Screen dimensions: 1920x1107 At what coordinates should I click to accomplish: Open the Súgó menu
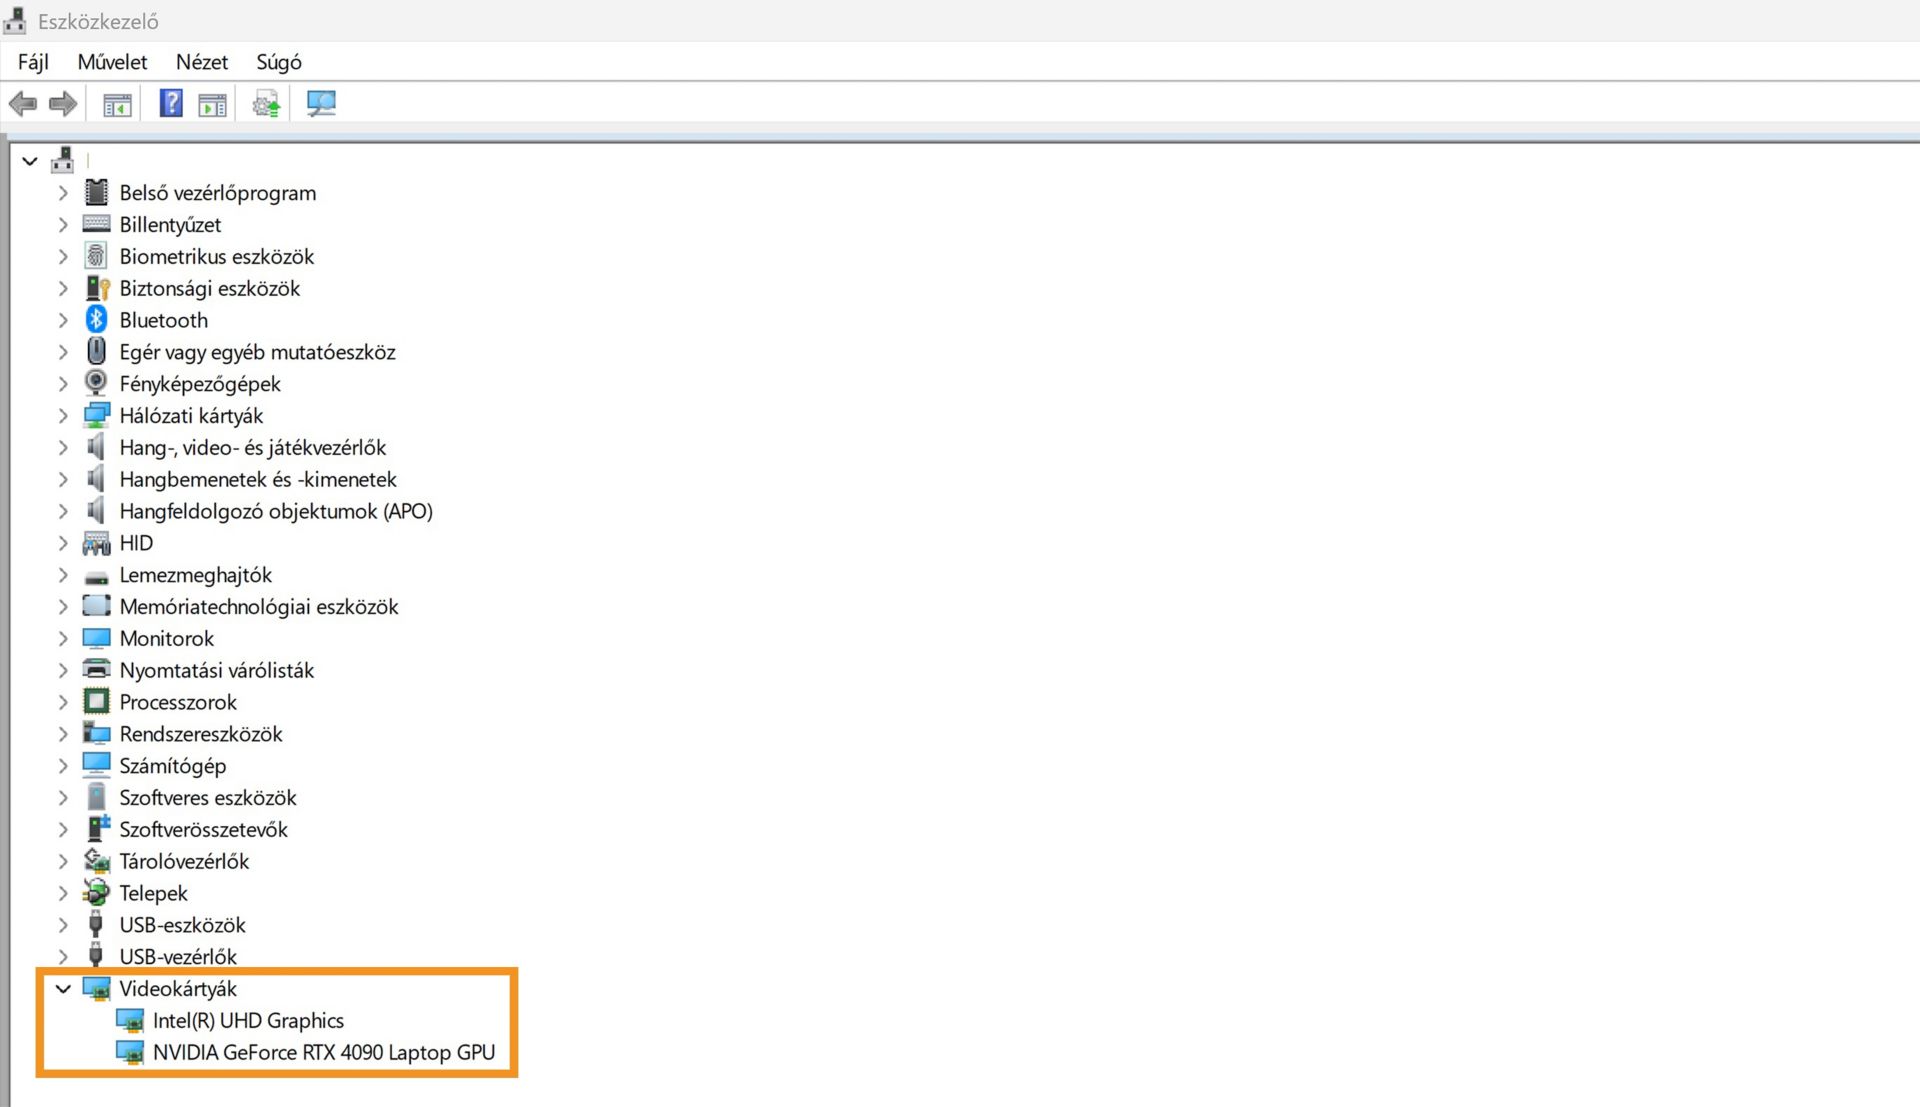(278, 62)
